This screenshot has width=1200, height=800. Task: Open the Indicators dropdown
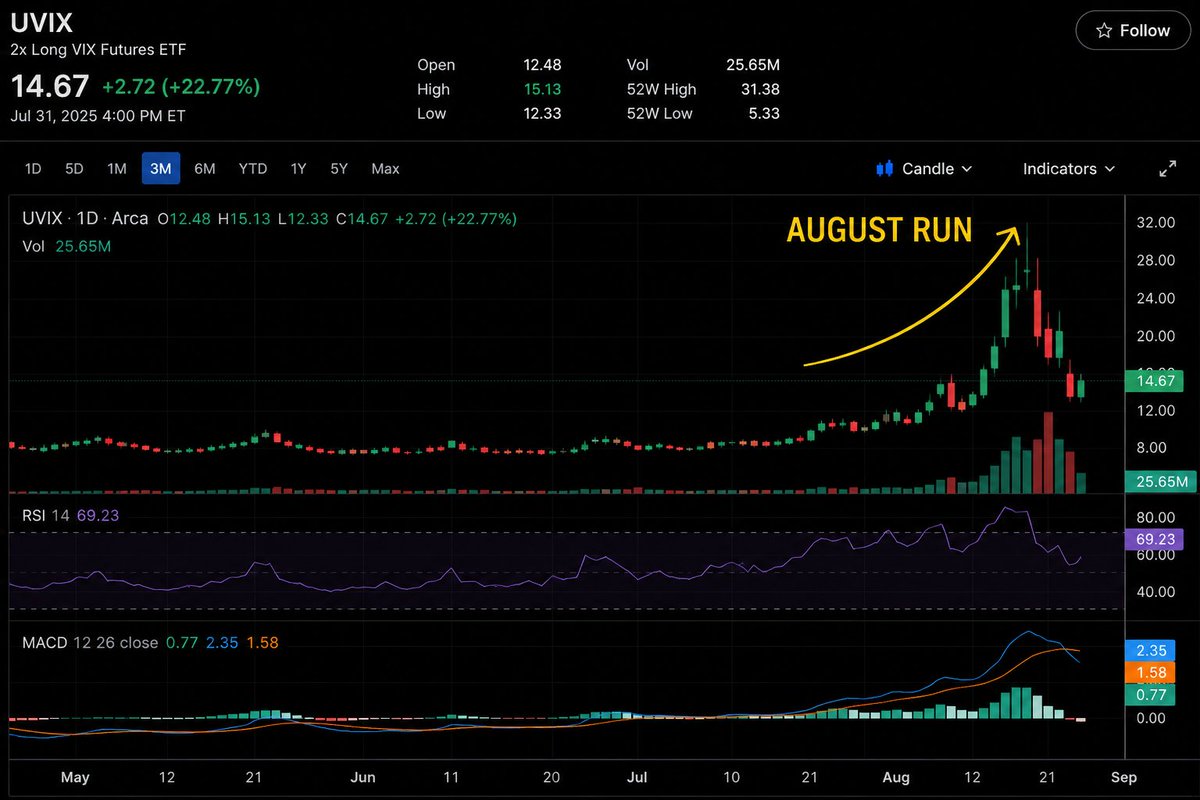tap(1068, 169)
